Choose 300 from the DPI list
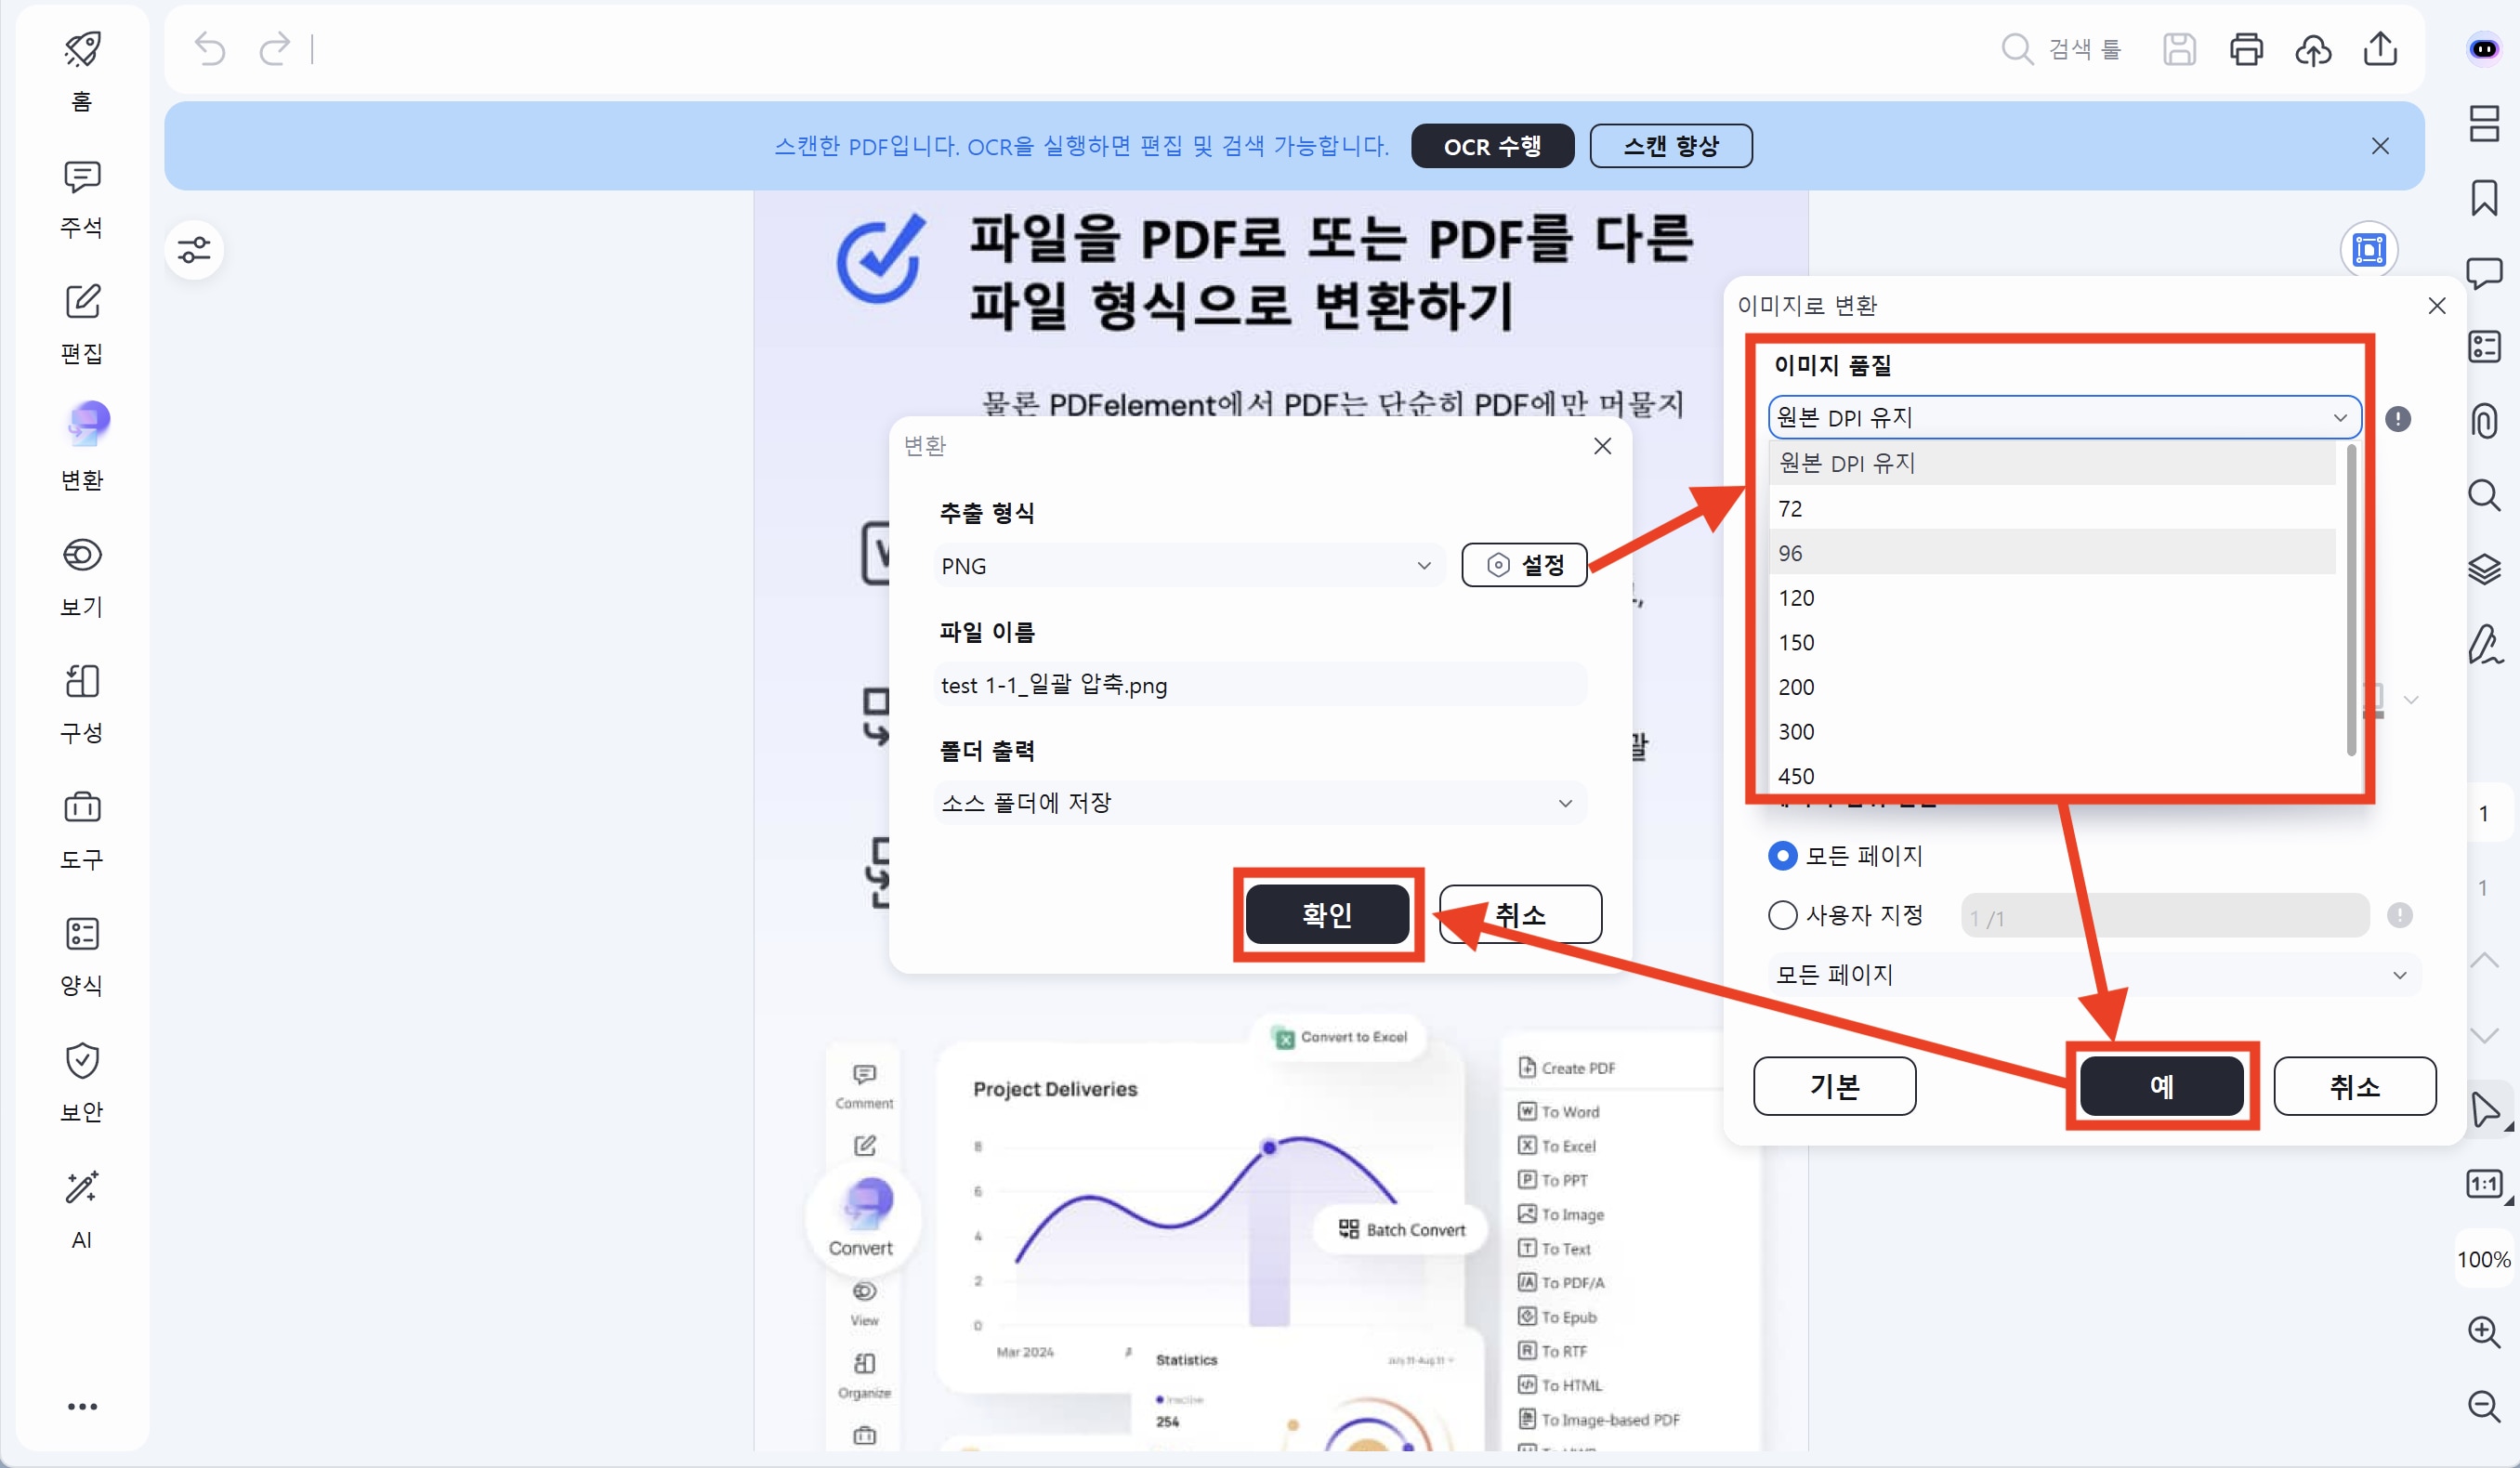 [1797, 732]
